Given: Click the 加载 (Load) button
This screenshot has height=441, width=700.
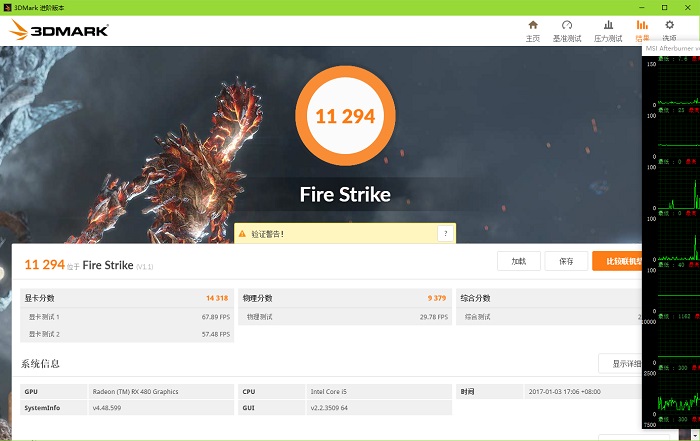Looking at the screenshot, I should pos(518,261).
